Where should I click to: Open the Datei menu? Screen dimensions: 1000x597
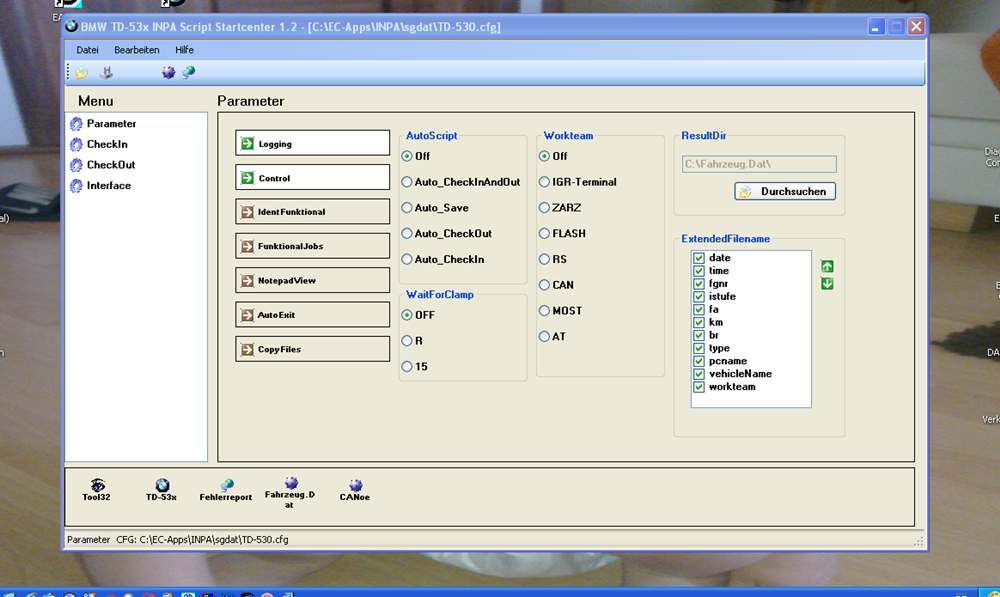[87, 50]
